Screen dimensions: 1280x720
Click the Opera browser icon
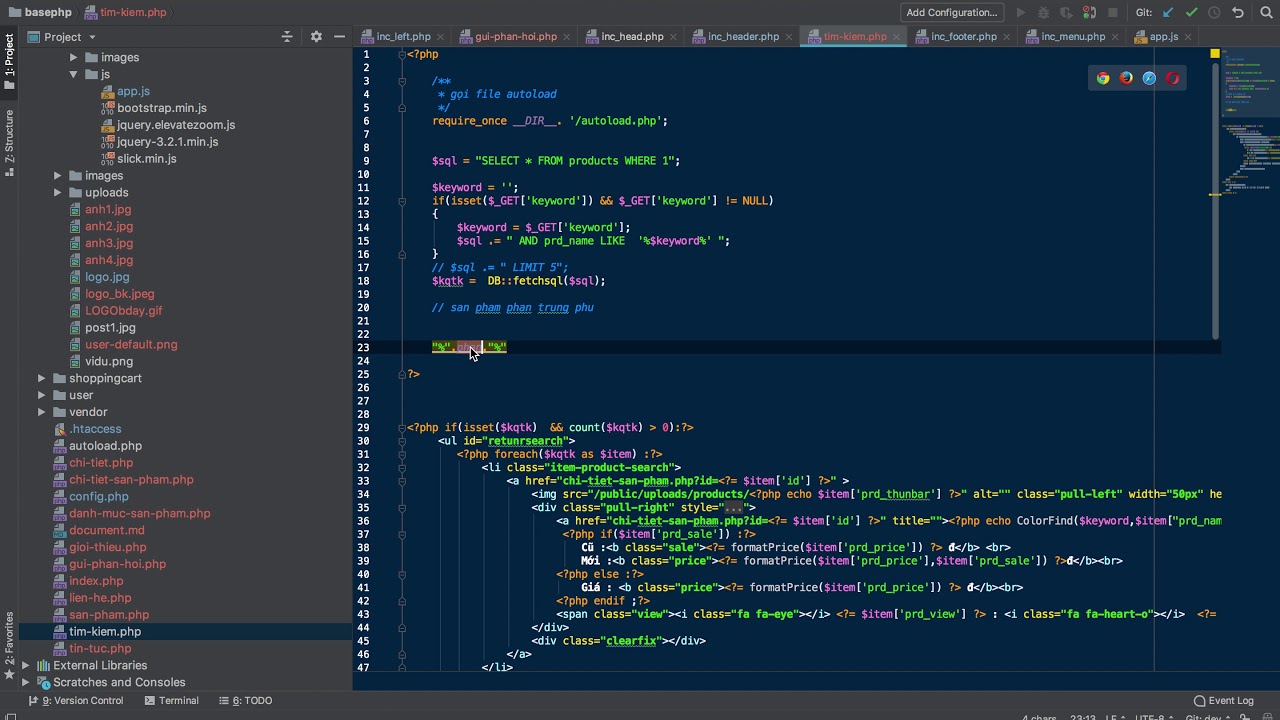pos(1172,78)
